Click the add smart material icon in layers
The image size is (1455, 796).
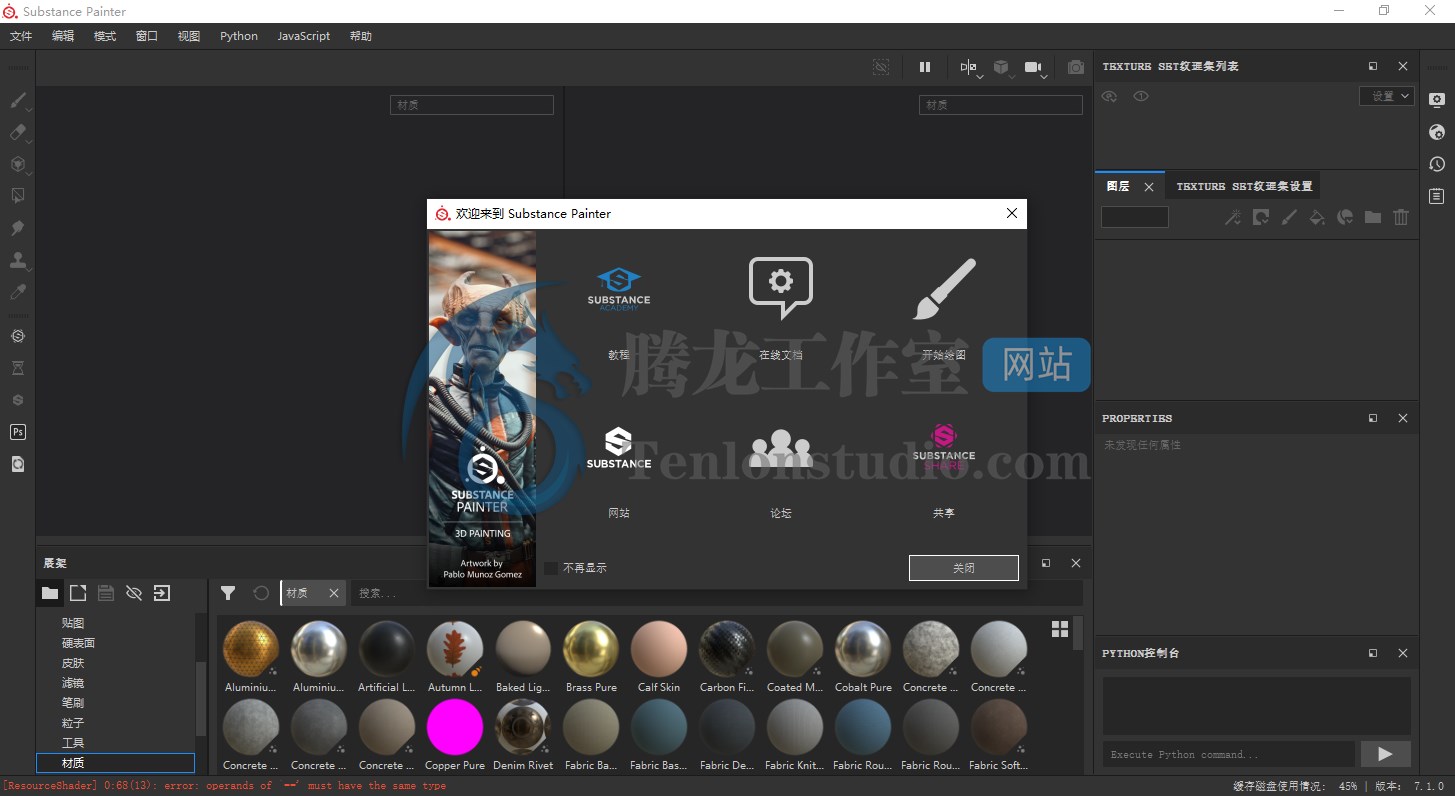tap(1345, 217)
